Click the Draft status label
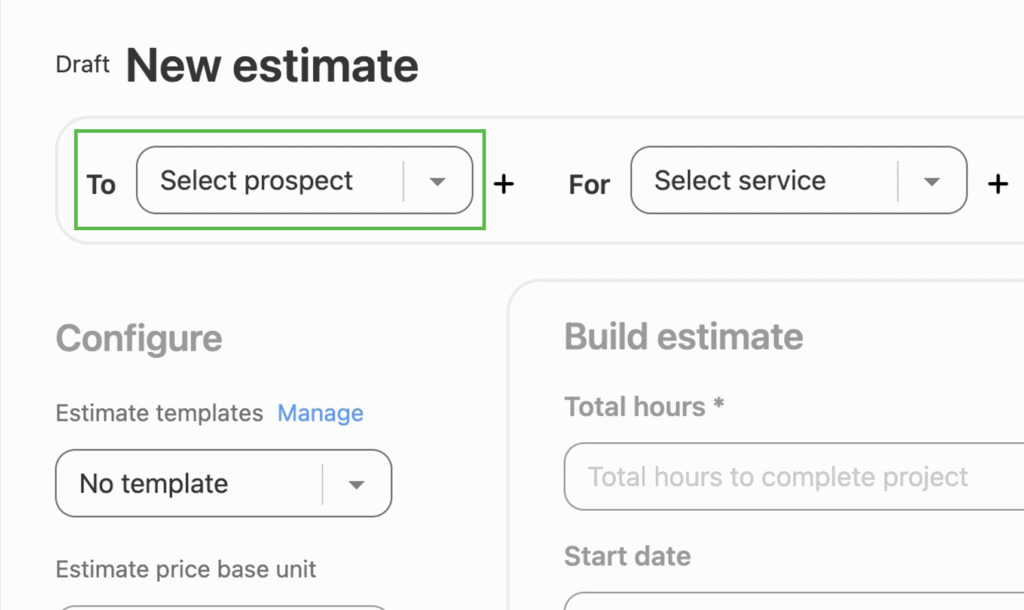Viewport: 1024px width, 610px height. pos(83,65)
